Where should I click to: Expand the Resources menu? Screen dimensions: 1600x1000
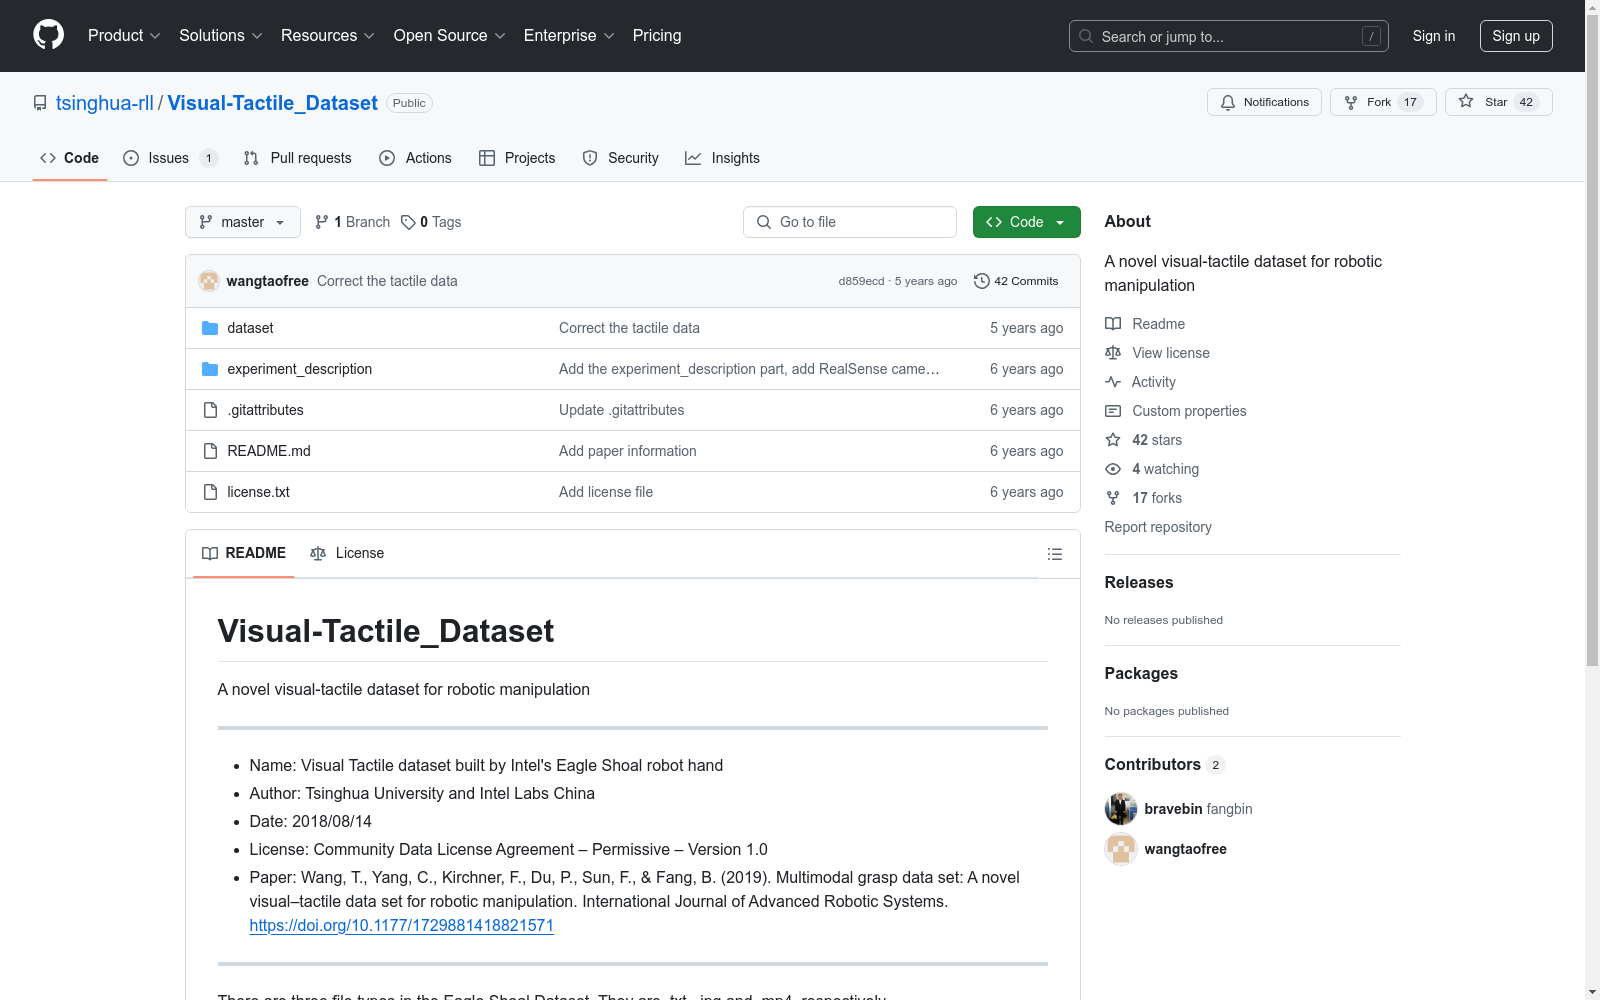pyautogui.click(x=328, y=36)
